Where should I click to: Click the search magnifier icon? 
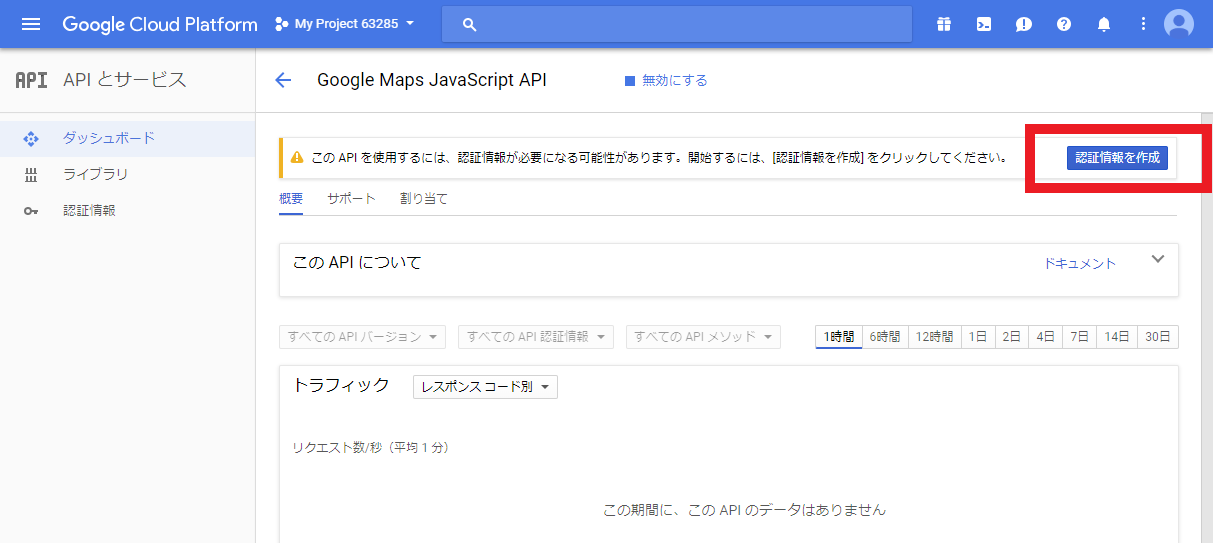[469, 24]
